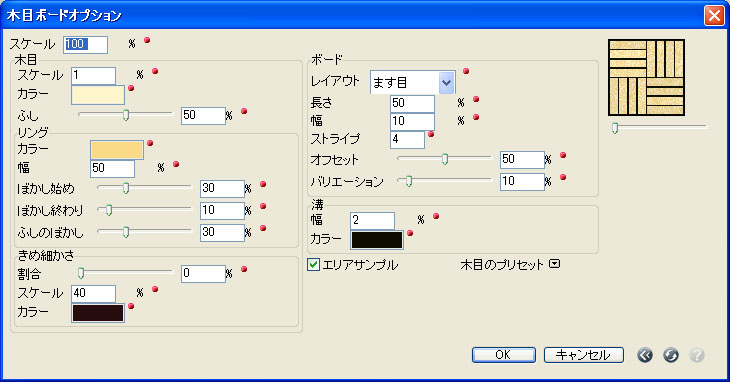
Task: Click the red dot beside きめ細かさ スケール
Action: click(x=155, y=289)
